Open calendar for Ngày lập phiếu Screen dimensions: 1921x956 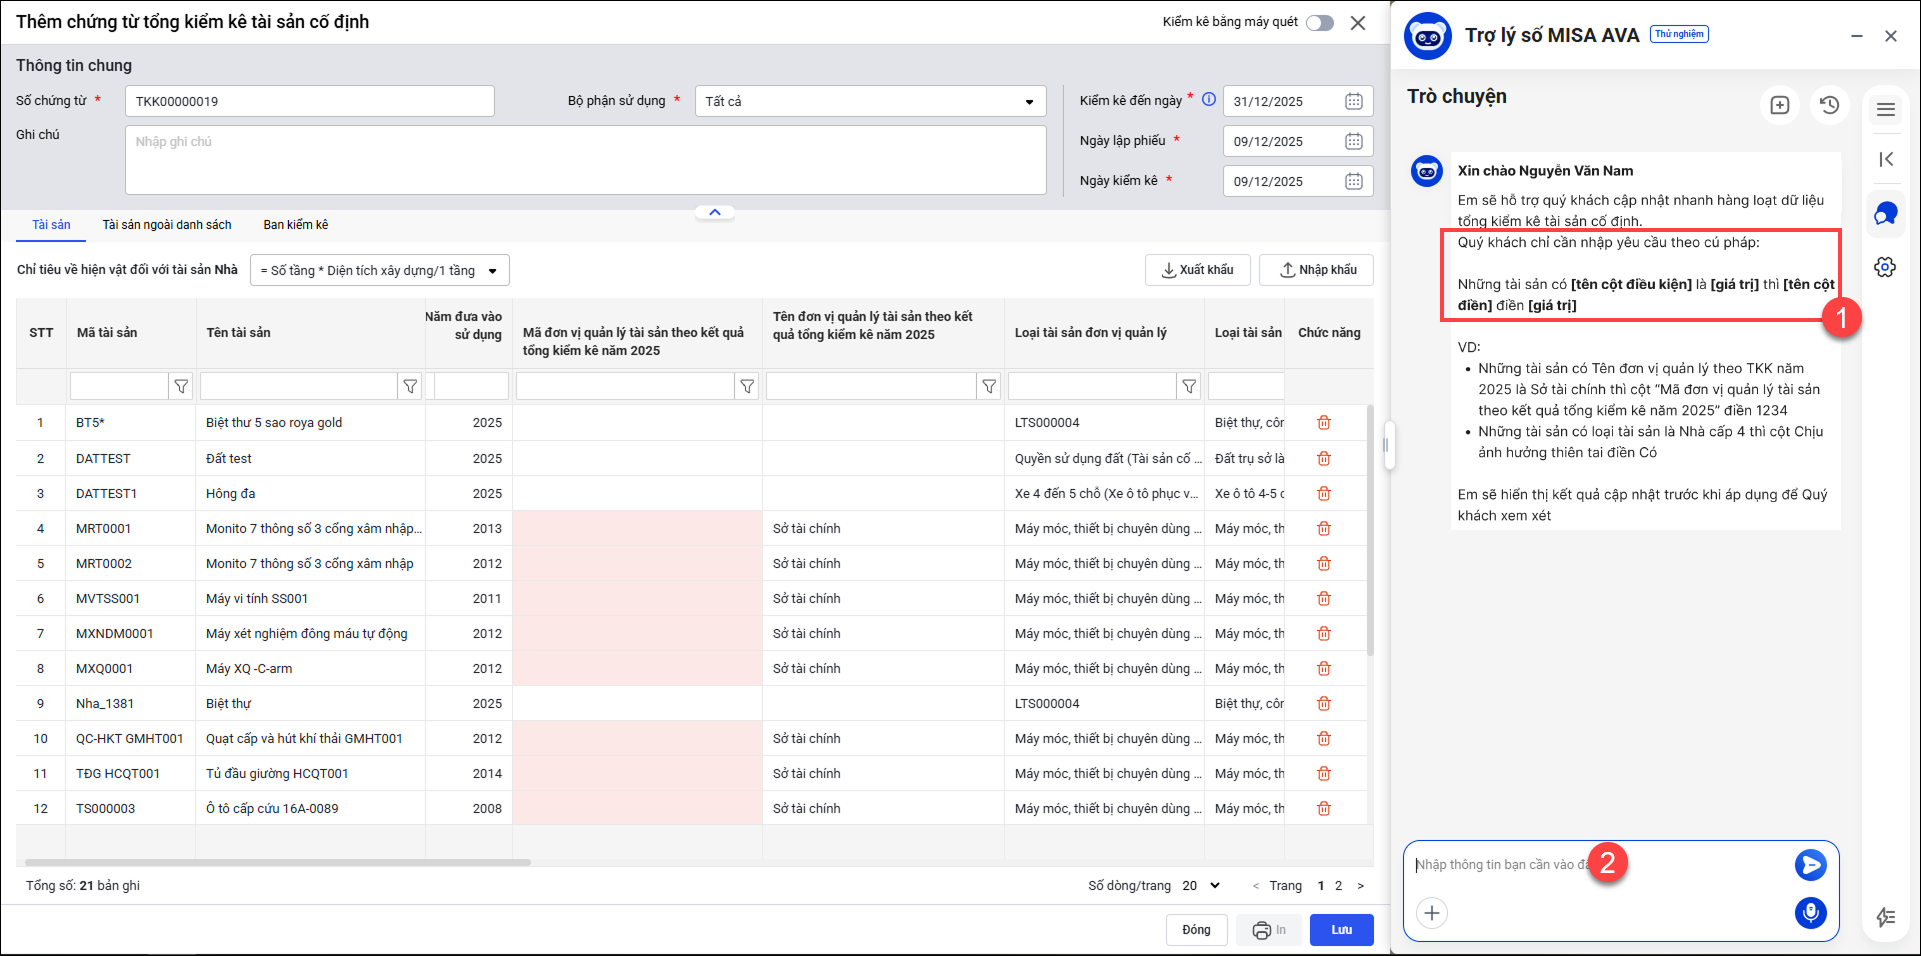tap(1354, 141)
